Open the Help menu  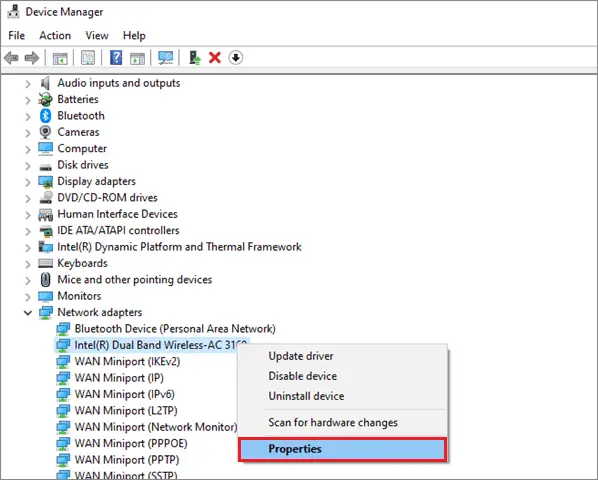click(134, 35)
